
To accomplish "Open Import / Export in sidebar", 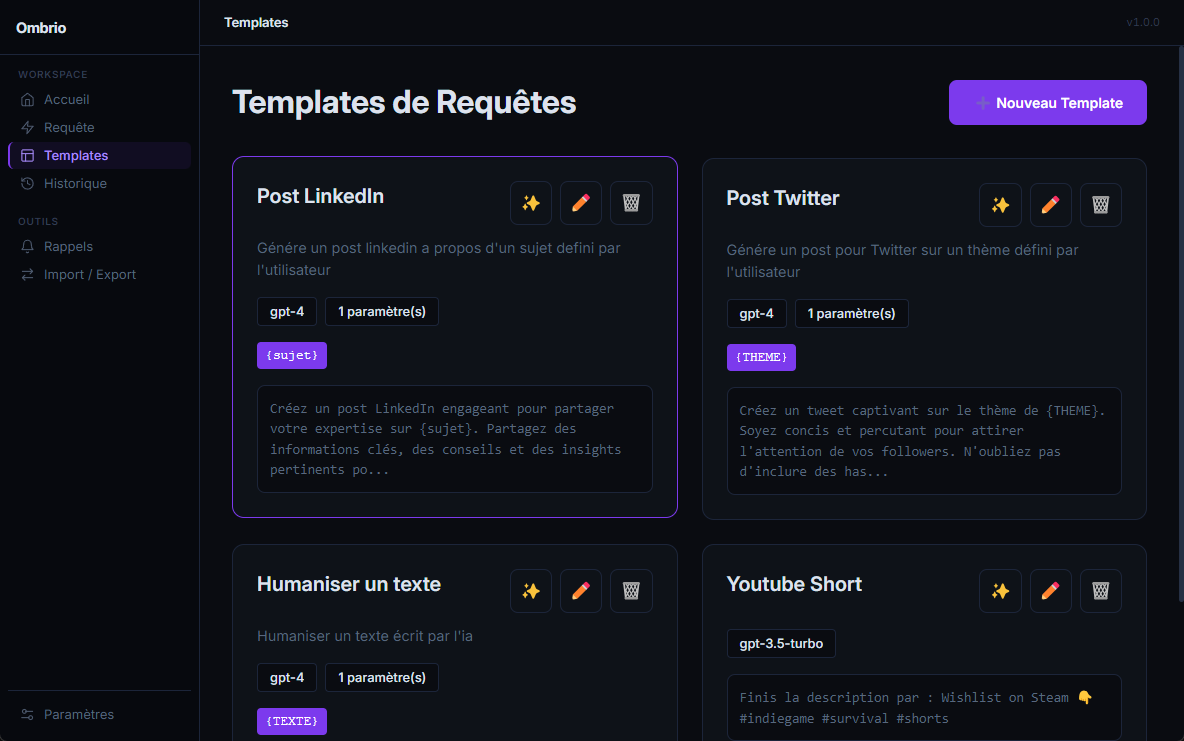I will [x=89, y=275].
